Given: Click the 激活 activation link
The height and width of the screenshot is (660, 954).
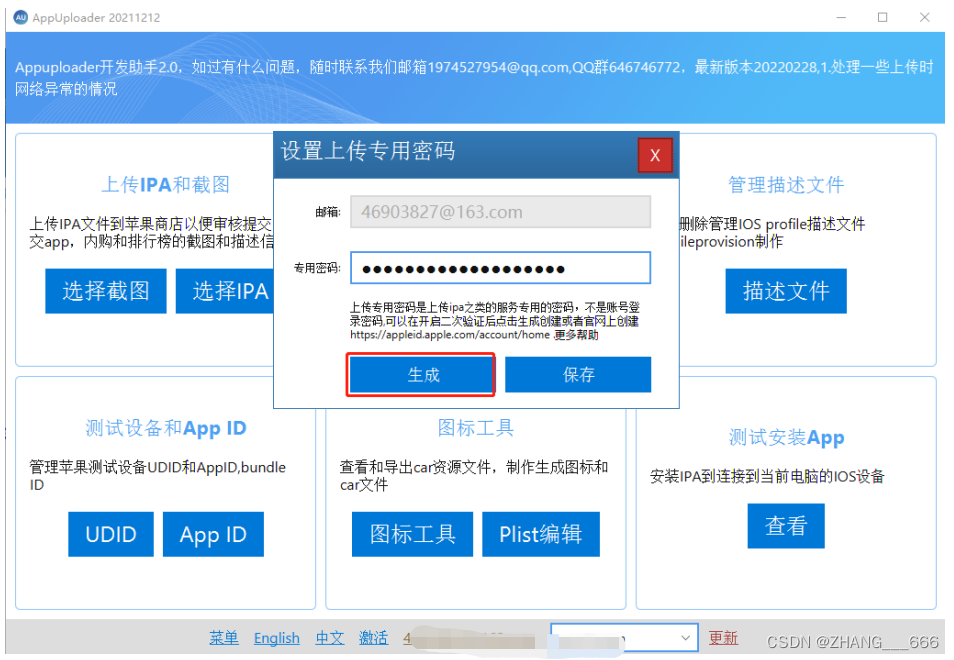Looking at the screenshot, I should 373,637.
